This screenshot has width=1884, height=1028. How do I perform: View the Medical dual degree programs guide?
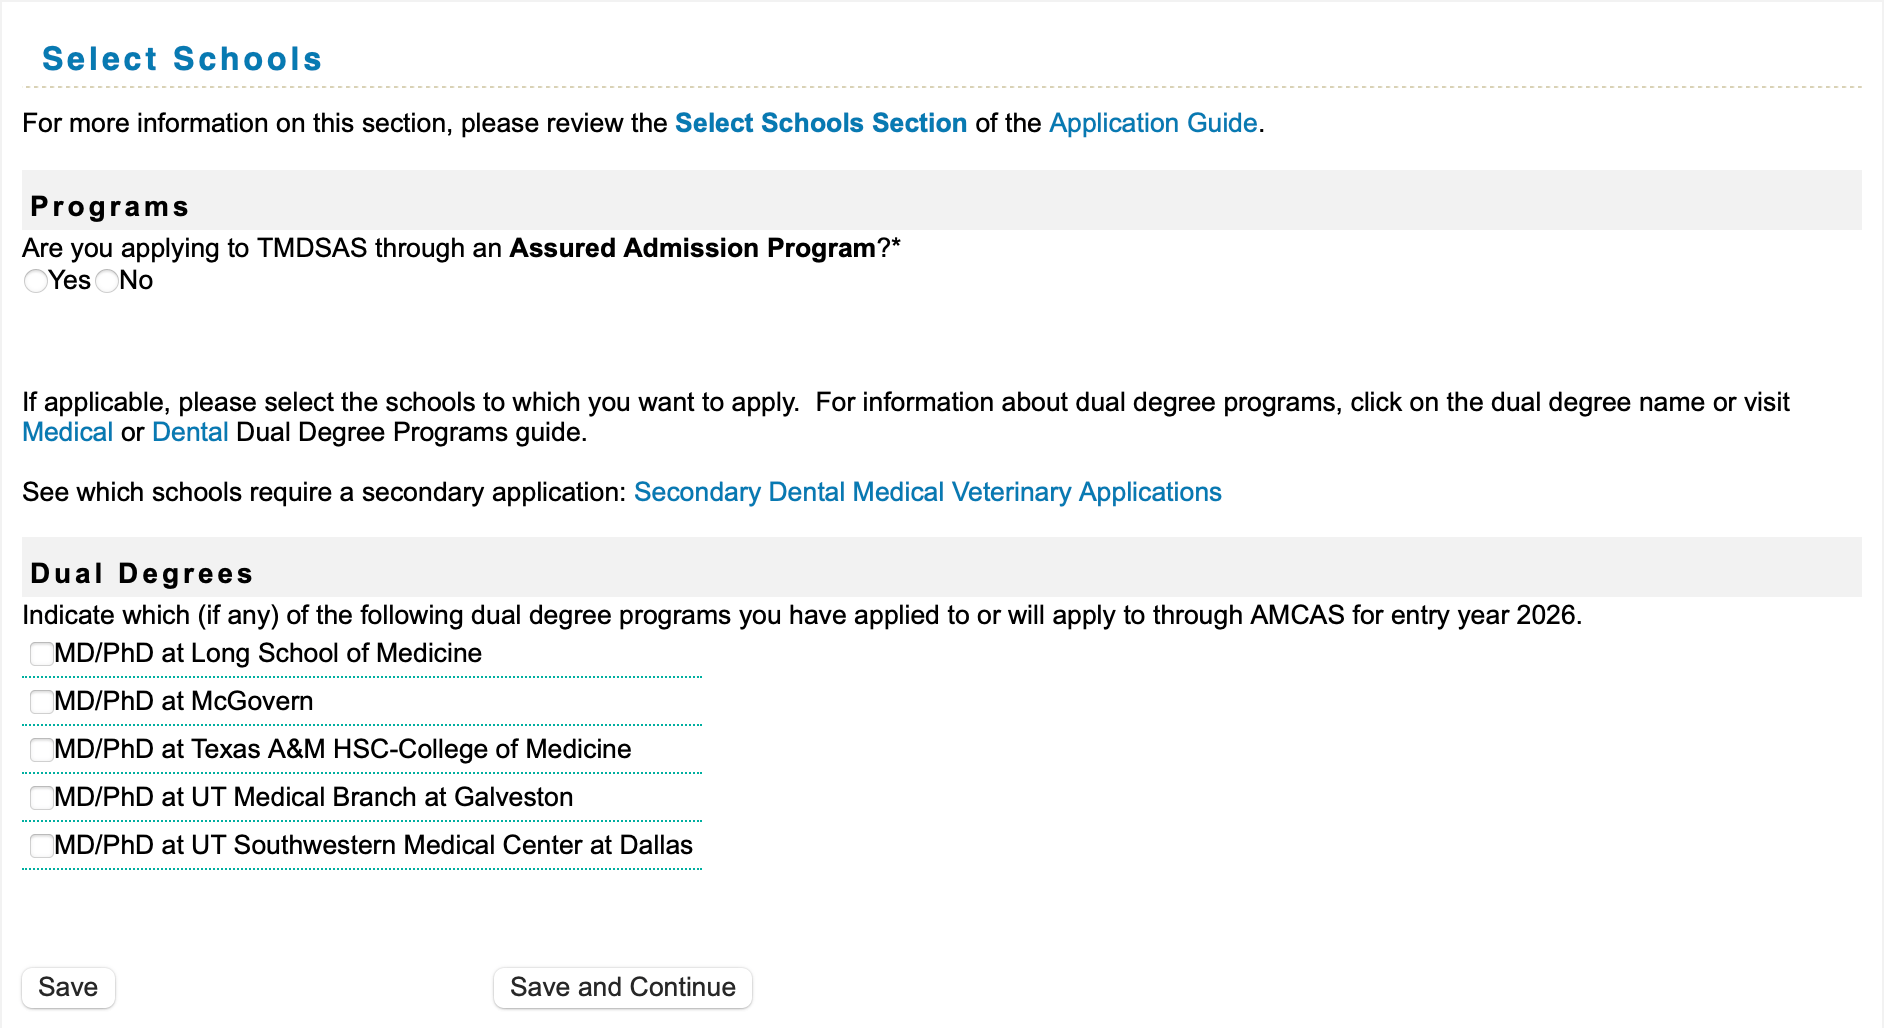click(x=67, y=432)
